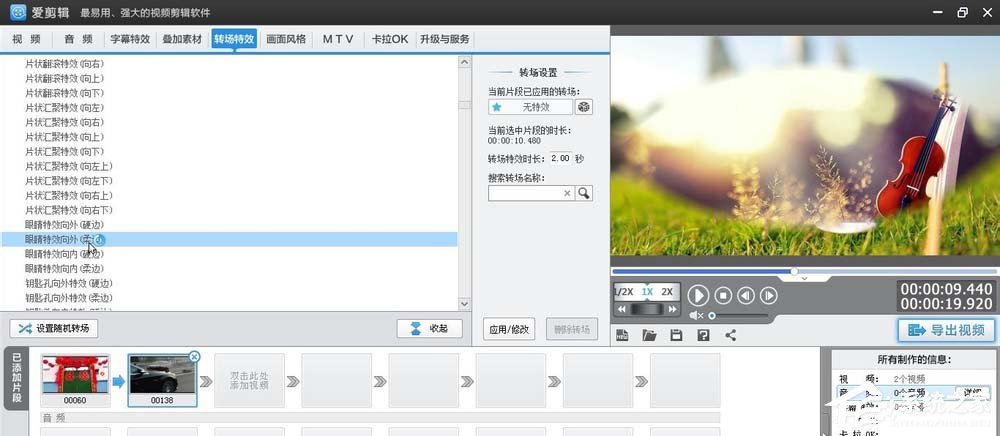Click the 爱剪辑 app logo in the title bar
Screen dimensions: 1000x436
coord(18,12)
